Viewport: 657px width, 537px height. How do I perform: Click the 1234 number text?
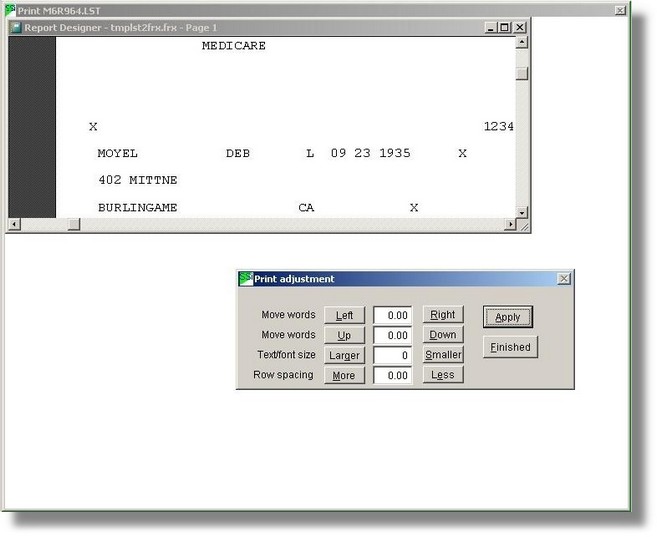tap(499, 126)
